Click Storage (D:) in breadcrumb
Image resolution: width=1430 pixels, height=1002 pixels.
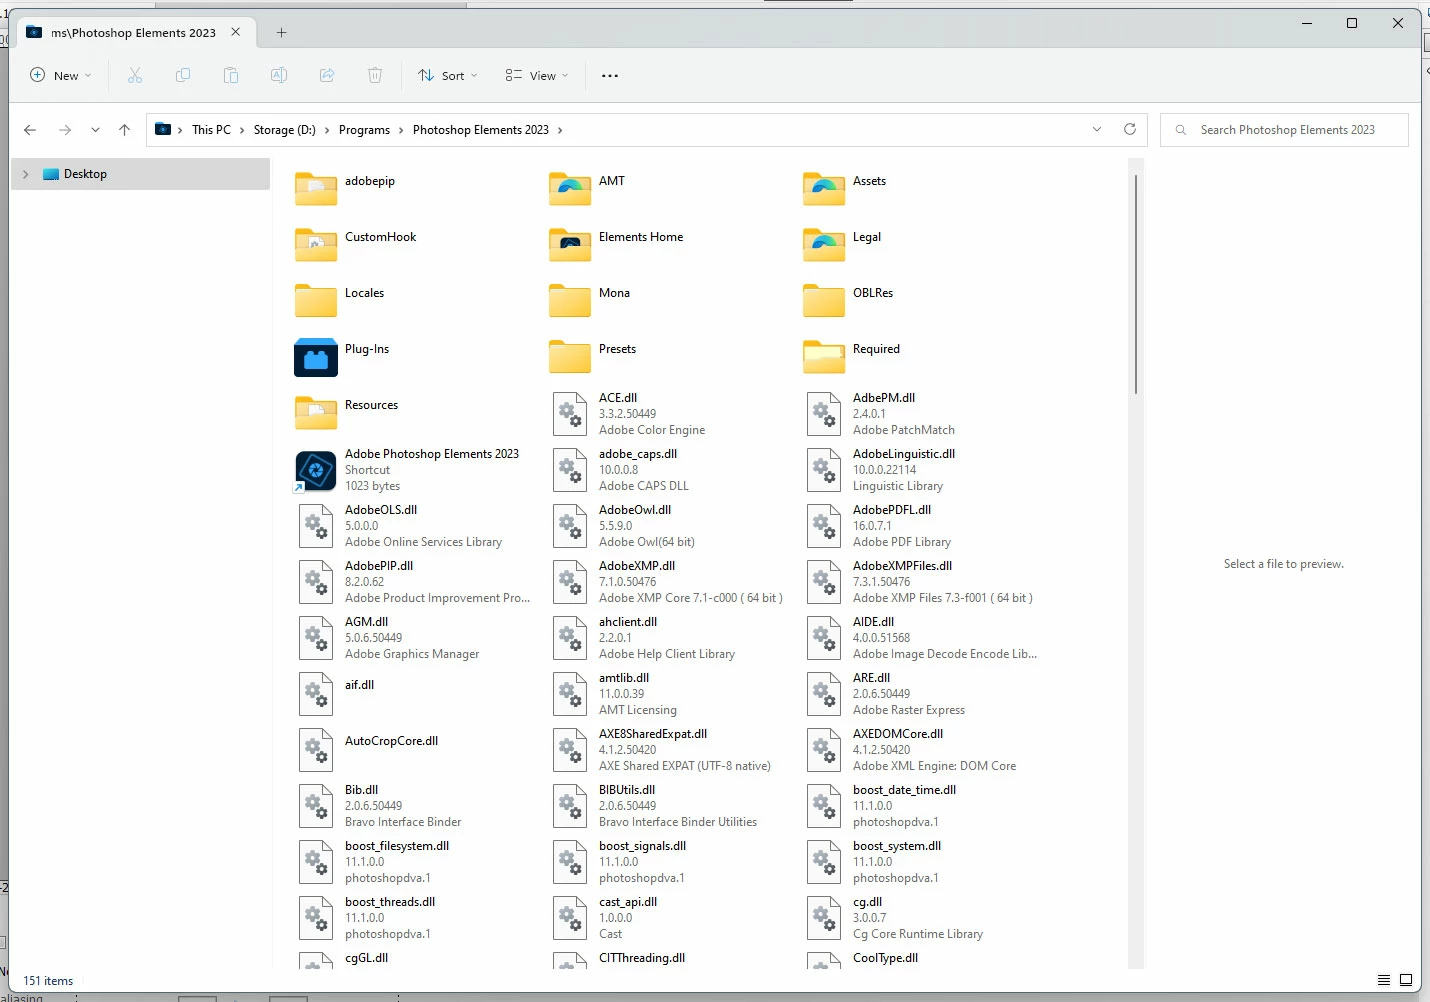point(284,130)
